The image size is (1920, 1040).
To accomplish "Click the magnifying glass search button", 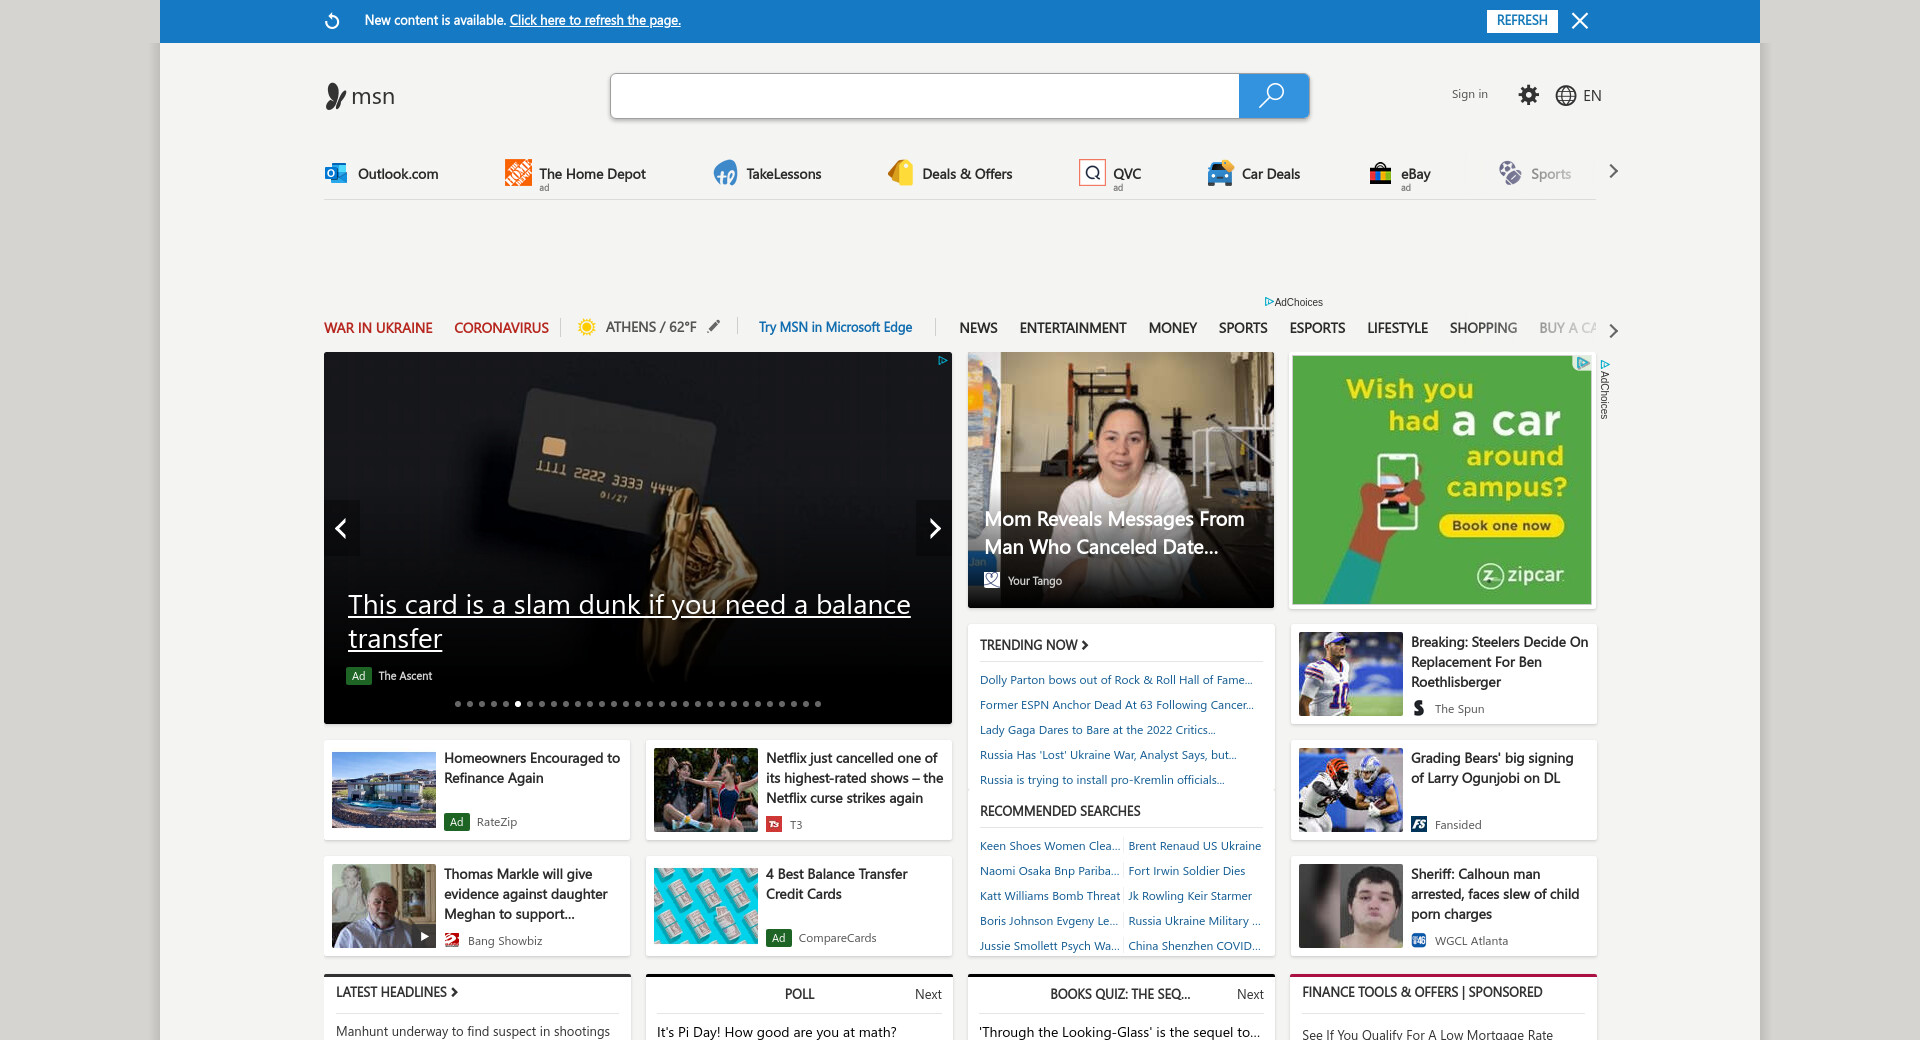I will (1273, 96).
